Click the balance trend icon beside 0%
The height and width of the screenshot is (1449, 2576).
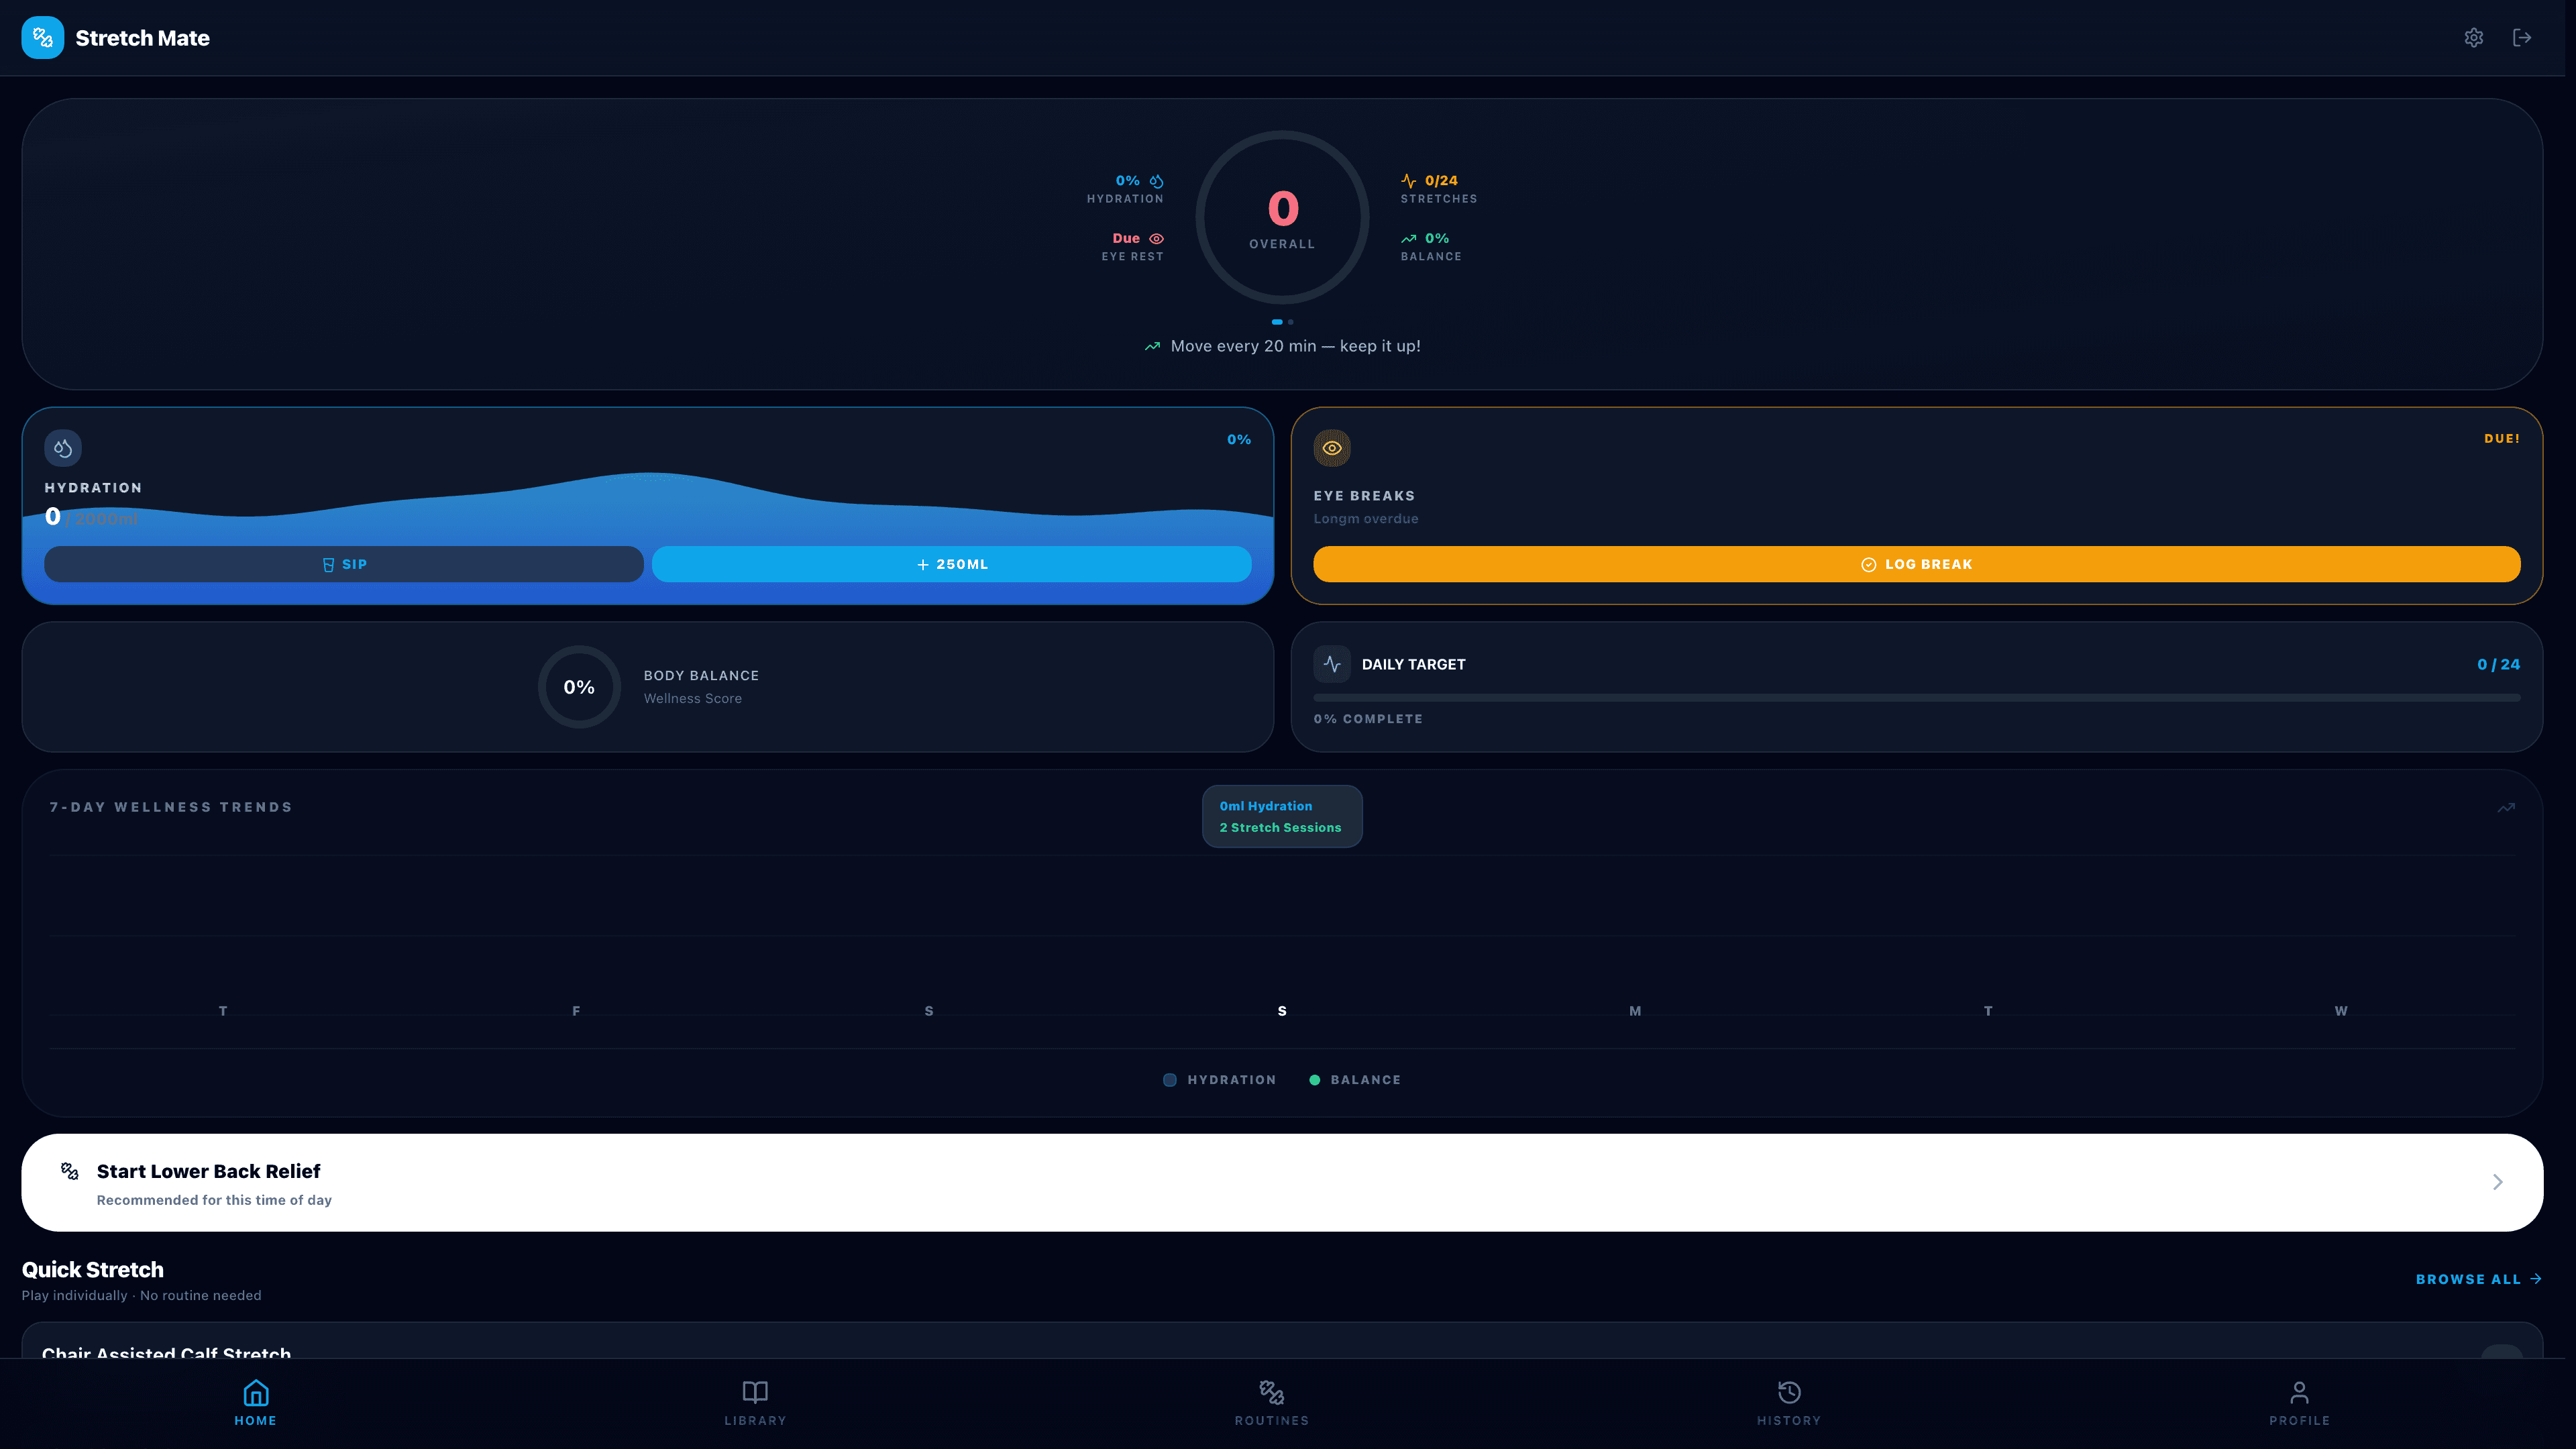1408,239
